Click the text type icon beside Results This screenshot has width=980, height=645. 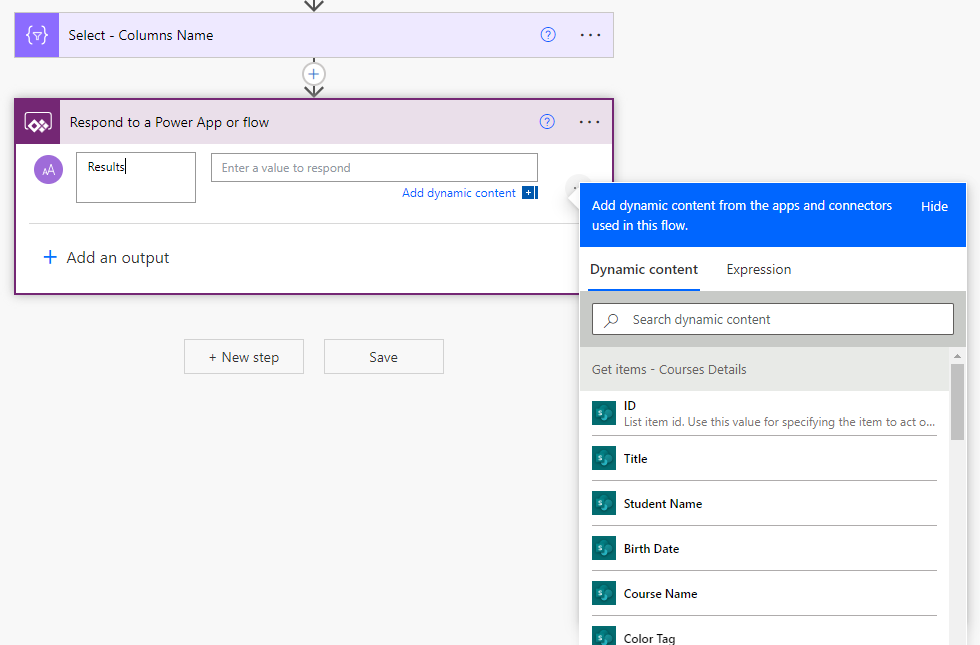49,170
